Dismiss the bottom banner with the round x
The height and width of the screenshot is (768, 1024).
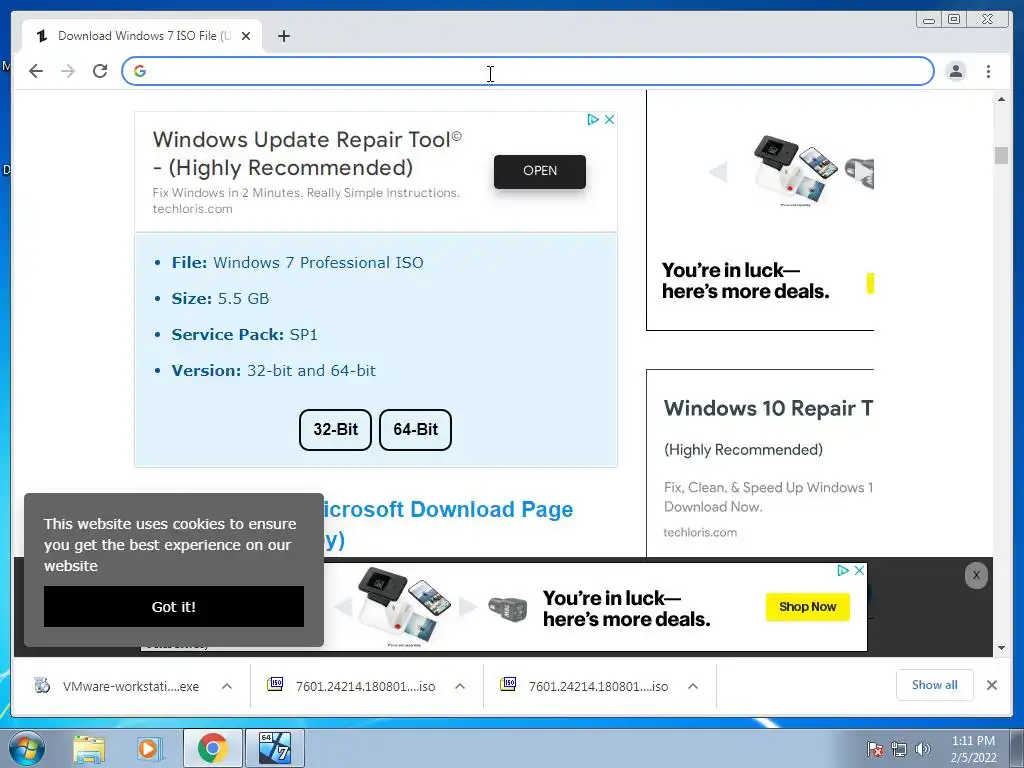click(x=976, y=575)
